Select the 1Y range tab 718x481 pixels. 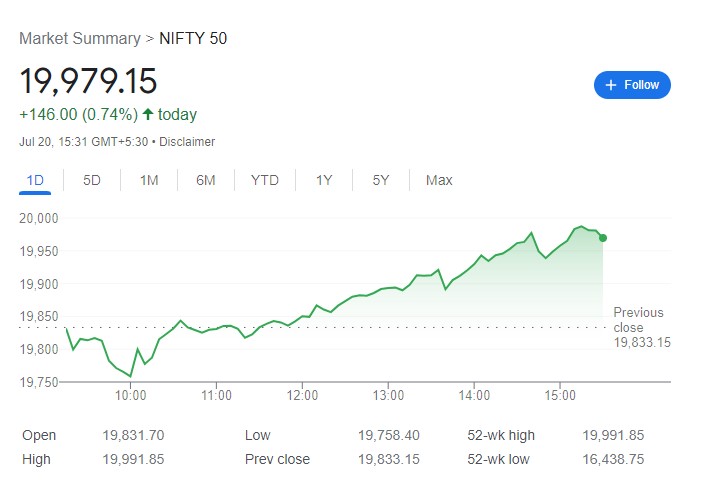(324, 180)
